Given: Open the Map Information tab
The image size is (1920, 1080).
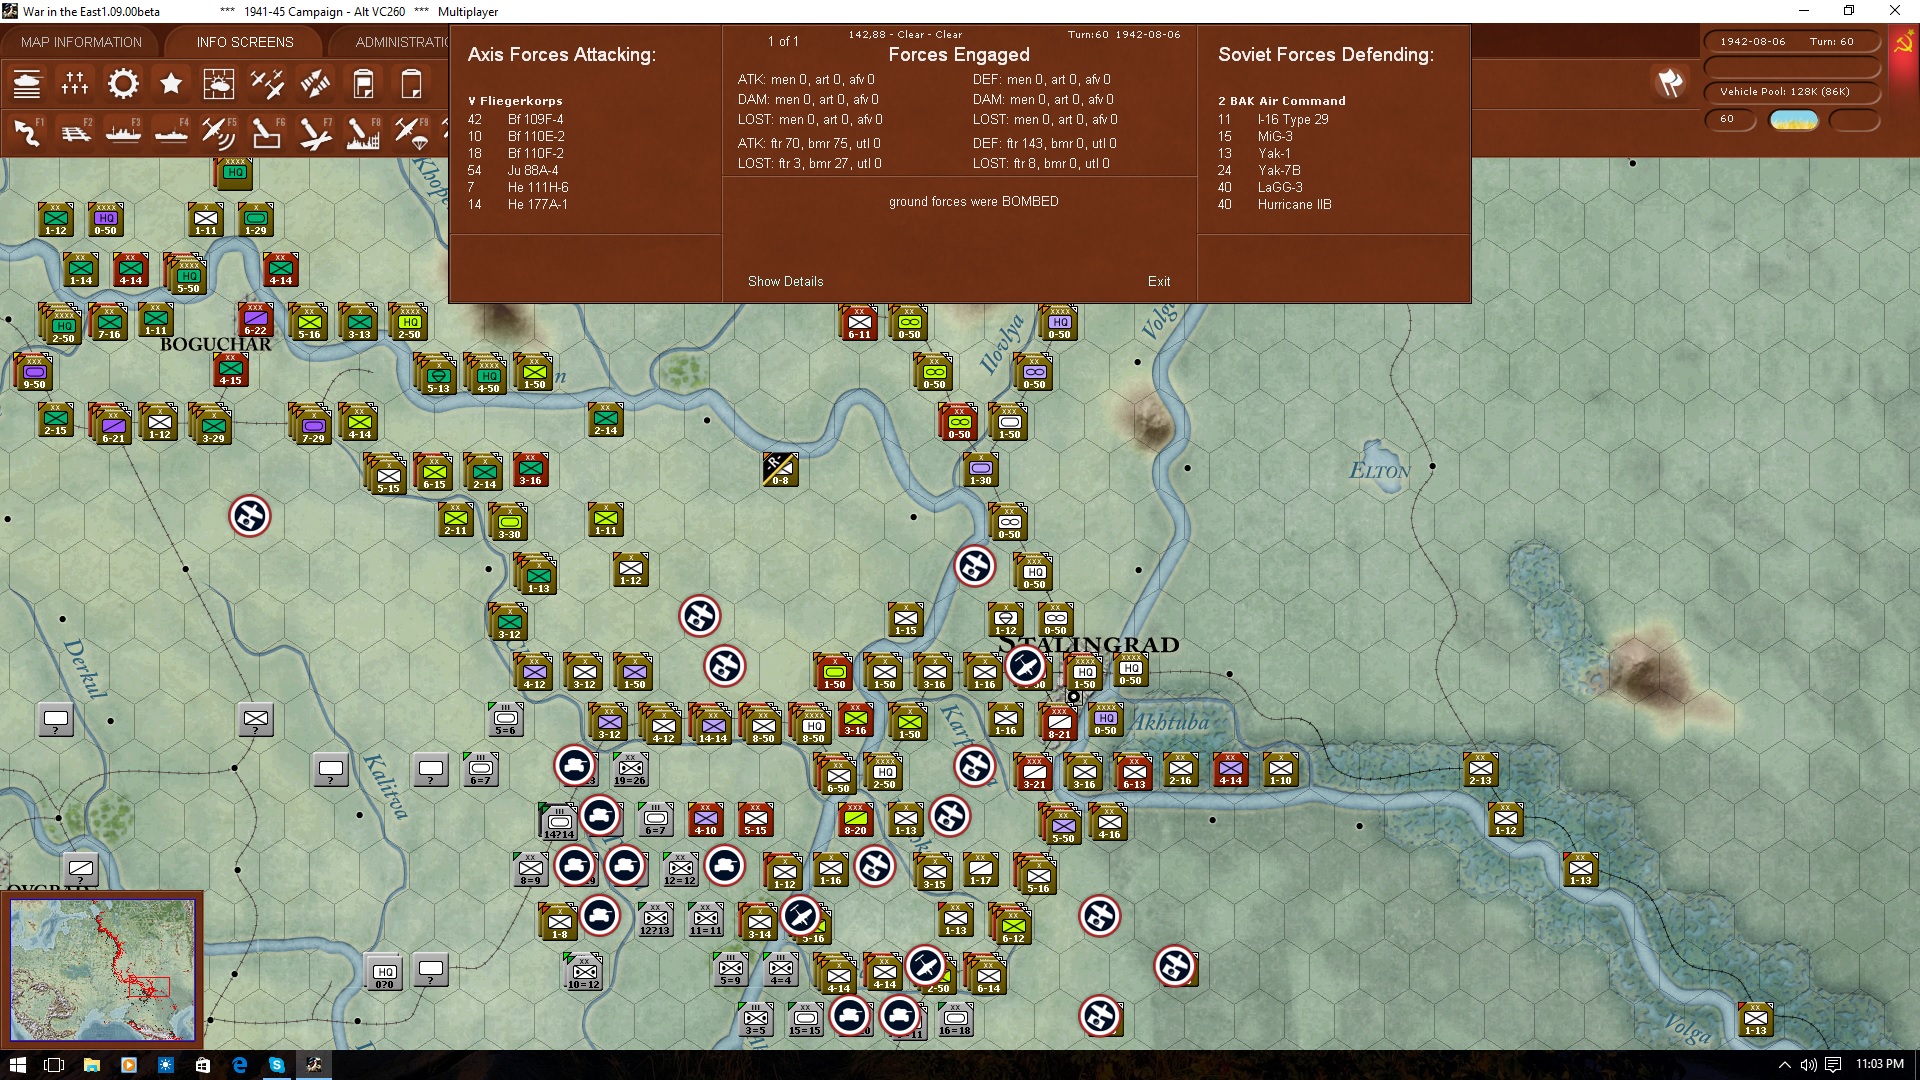Looking at the screenshot, I should [x=81, y=42].
